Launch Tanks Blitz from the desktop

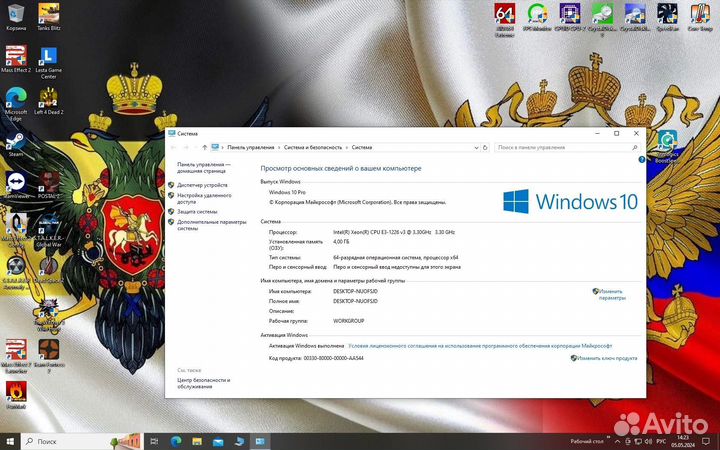coord(49,17)
